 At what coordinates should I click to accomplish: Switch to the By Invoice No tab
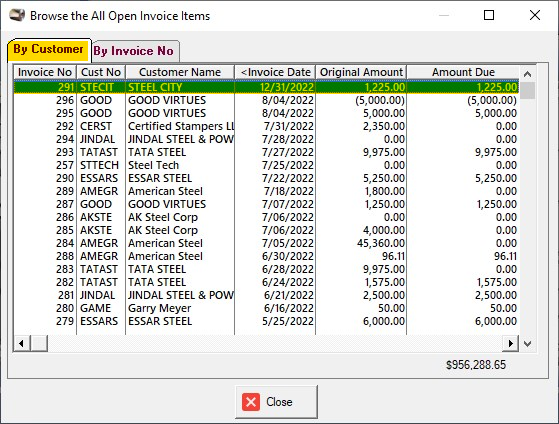(136, 51)
